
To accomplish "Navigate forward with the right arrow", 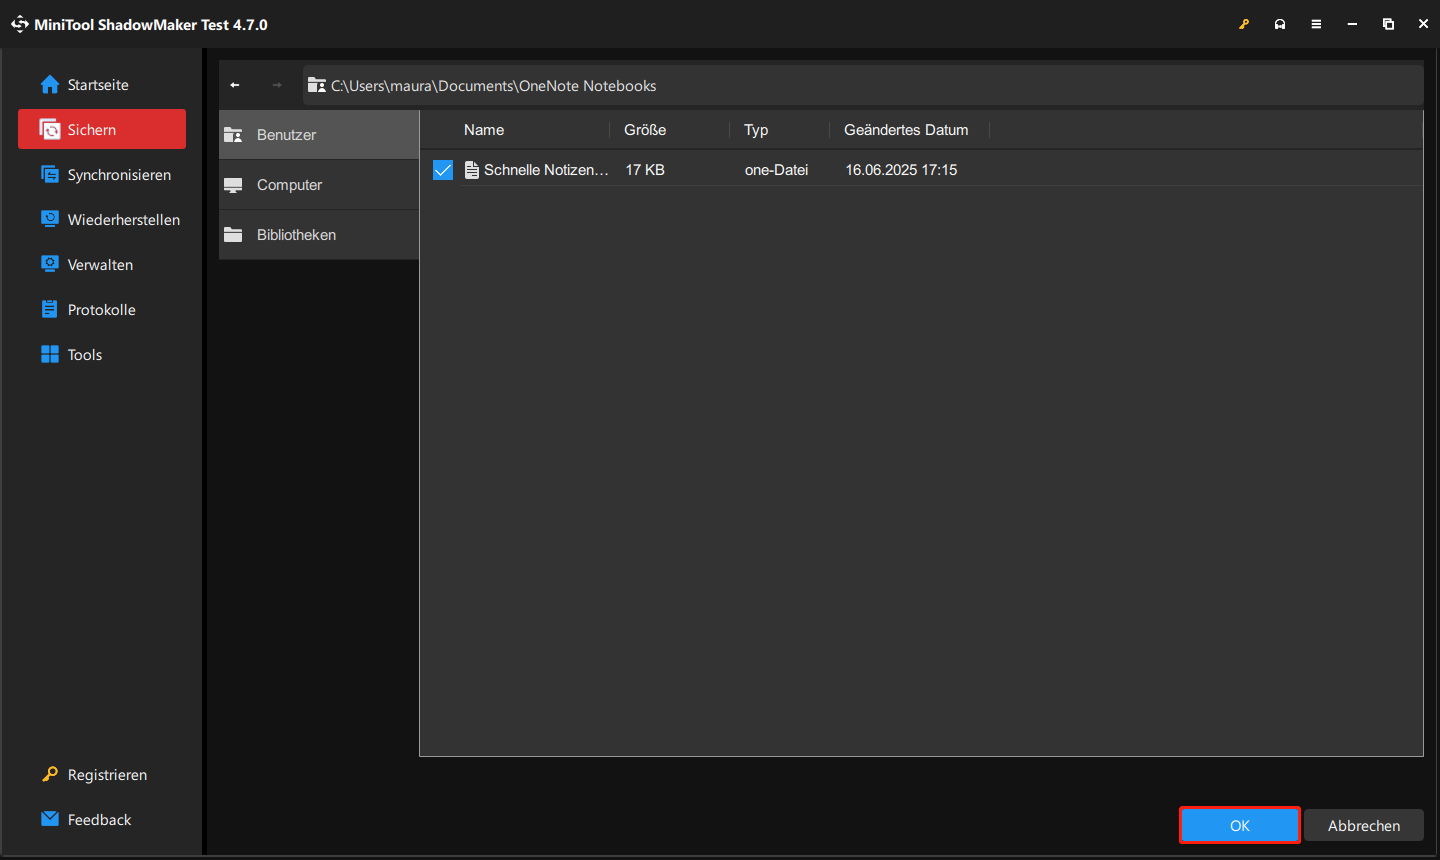I will coord(277,85).
